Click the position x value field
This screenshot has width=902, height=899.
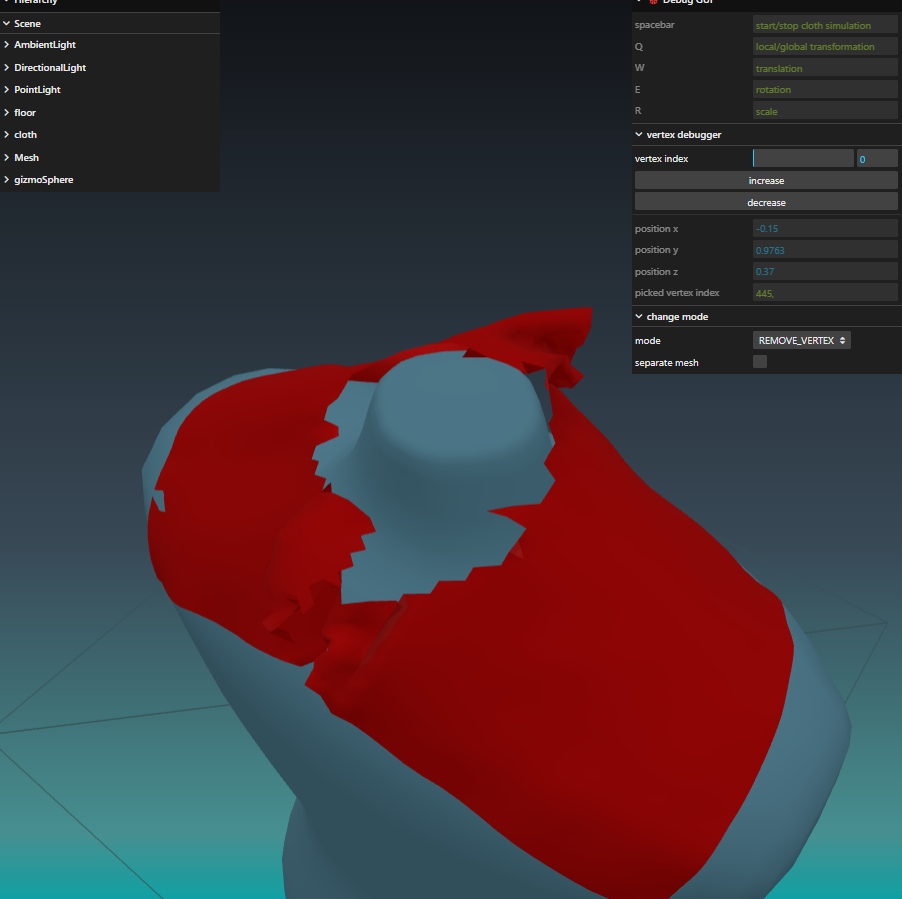click(825, 228)
